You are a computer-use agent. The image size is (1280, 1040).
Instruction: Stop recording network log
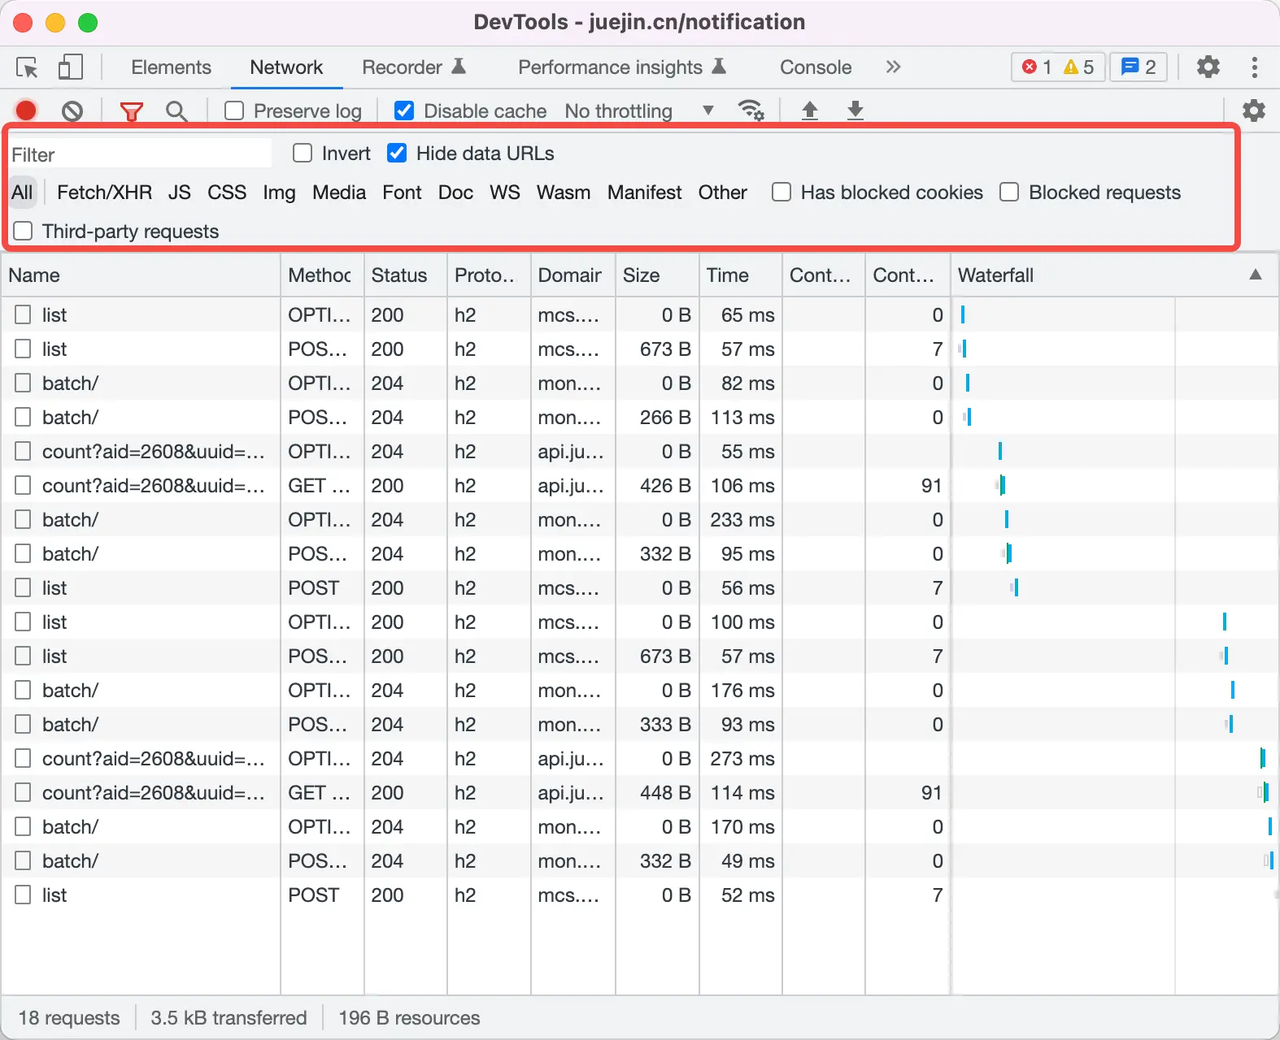click(26, 111)
